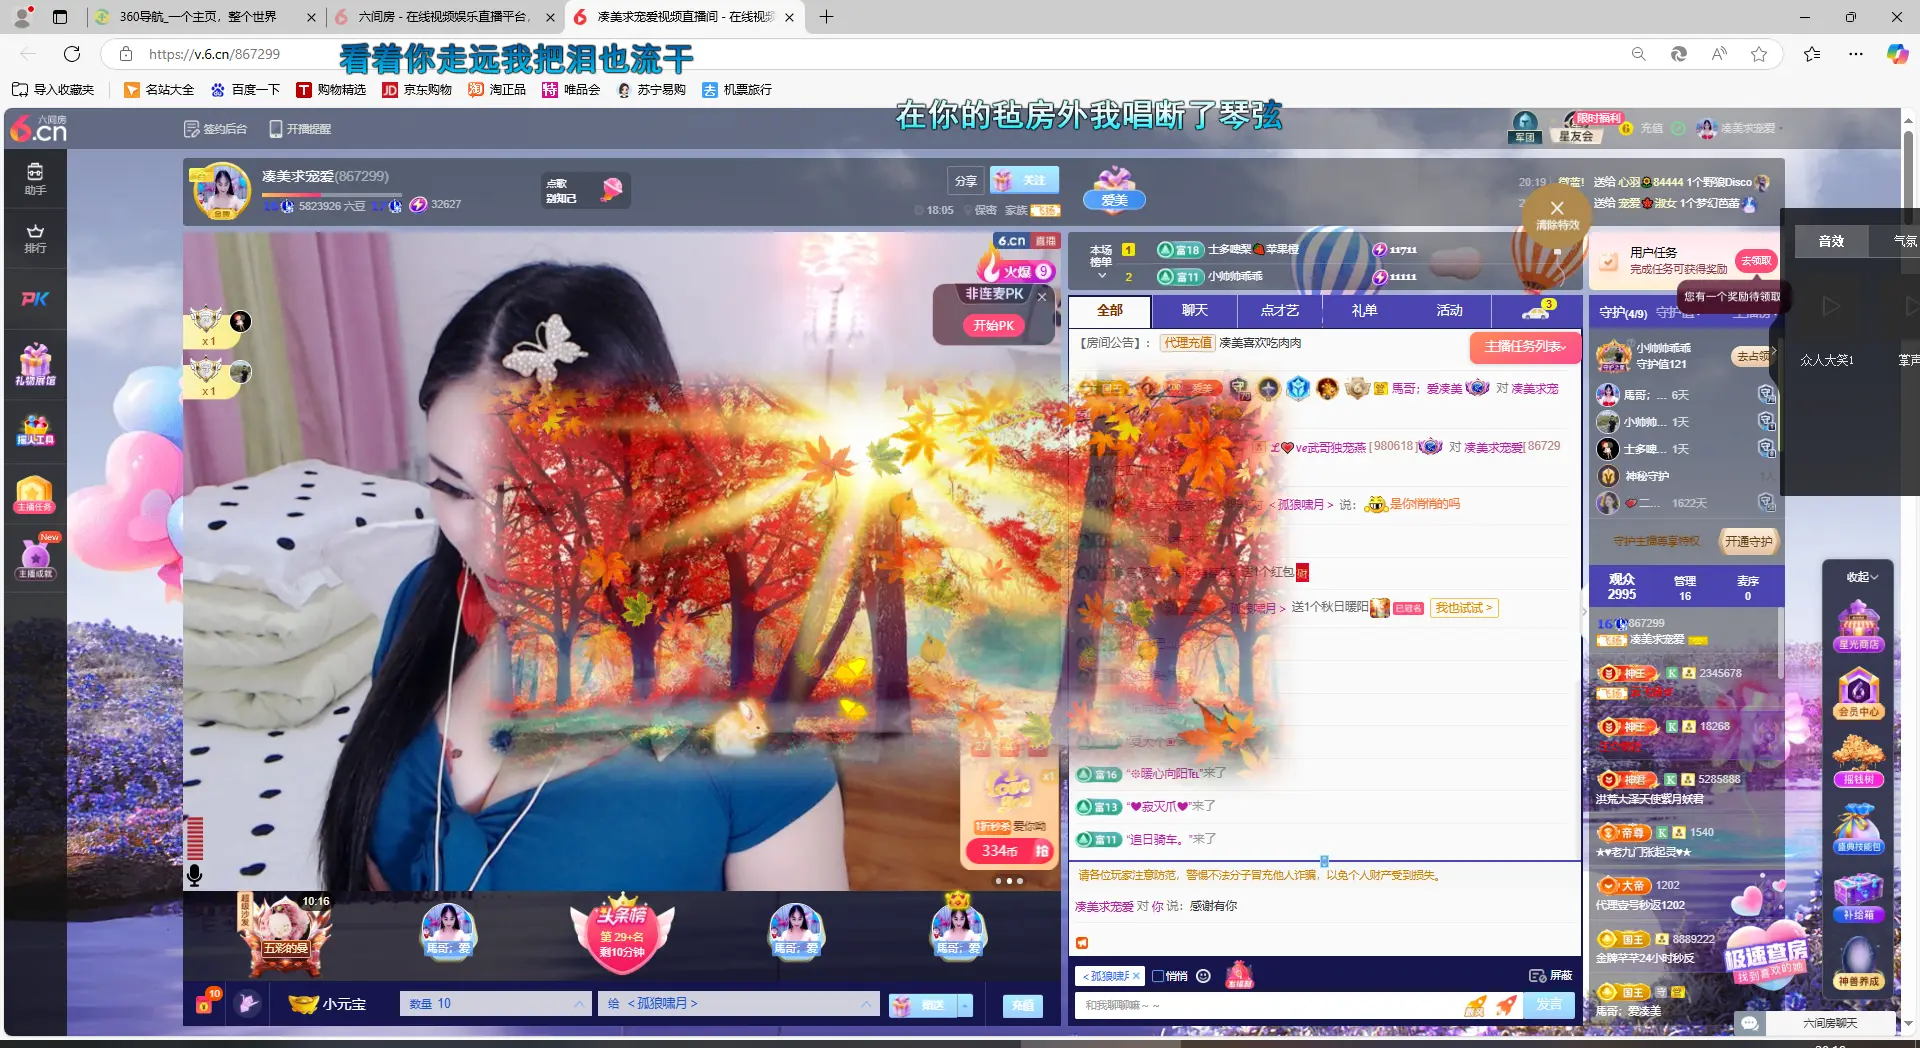Viewport: 1920px width, 1048px height.
Task: Open the 主播任务 sidebar icon
Action: coord(35,494)
